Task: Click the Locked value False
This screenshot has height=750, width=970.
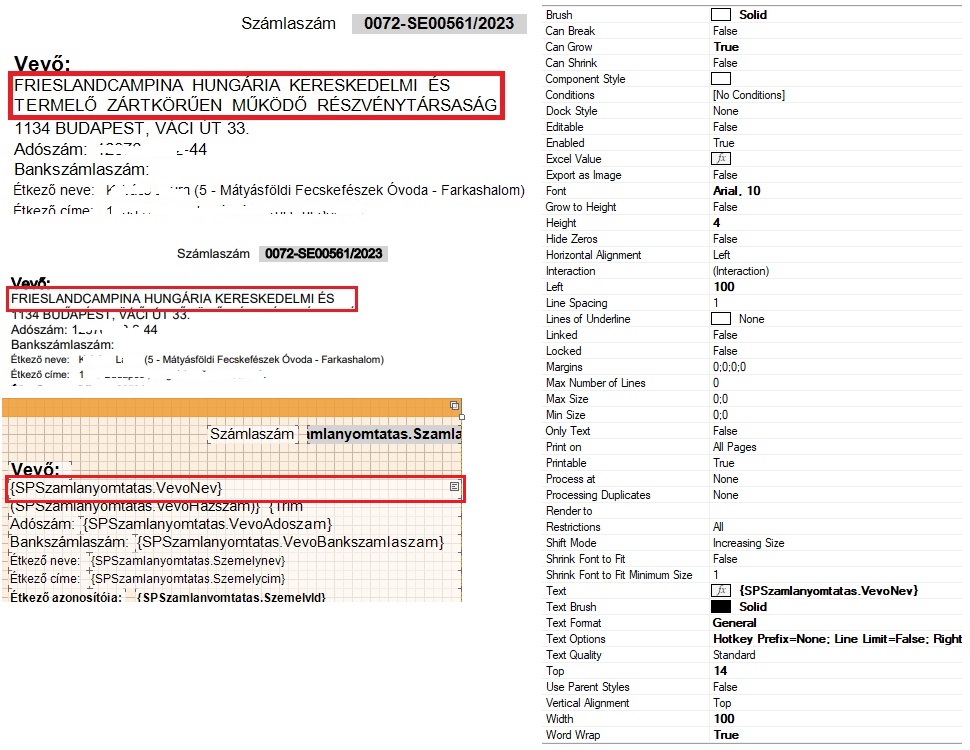Action: coord(725,351)
